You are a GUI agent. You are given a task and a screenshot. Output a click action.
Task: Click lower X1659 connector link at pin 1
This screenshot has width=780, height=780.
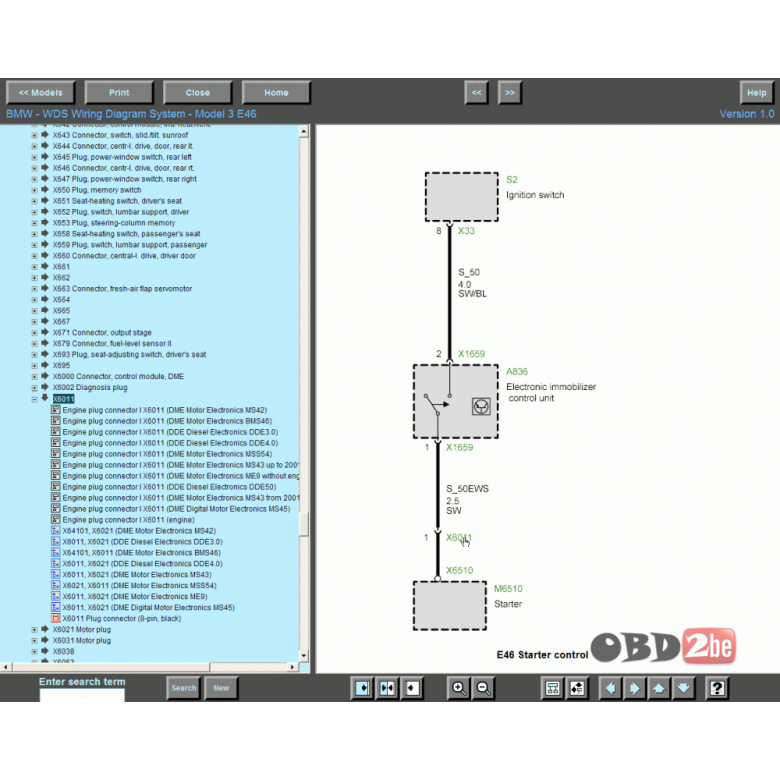pyautogui.click(x=460, y=448)
